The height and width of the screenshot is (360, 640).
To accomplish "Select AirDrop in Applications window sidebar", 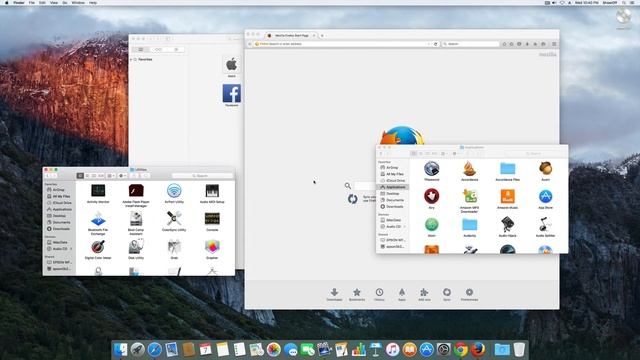I will click(392, 168).
